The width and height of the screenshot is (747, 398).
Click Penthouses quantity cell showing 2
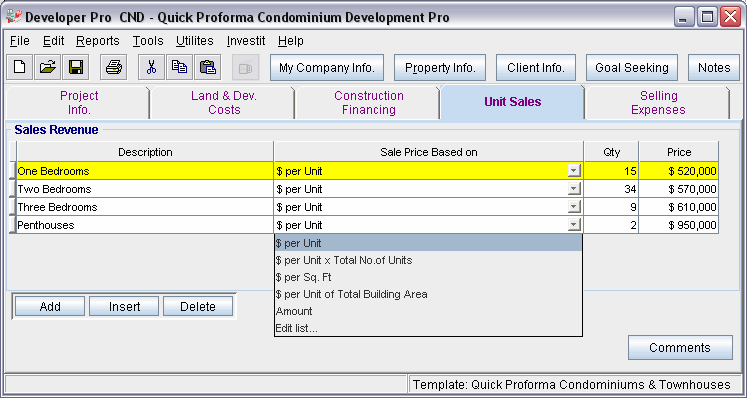(x=611, y=225)
